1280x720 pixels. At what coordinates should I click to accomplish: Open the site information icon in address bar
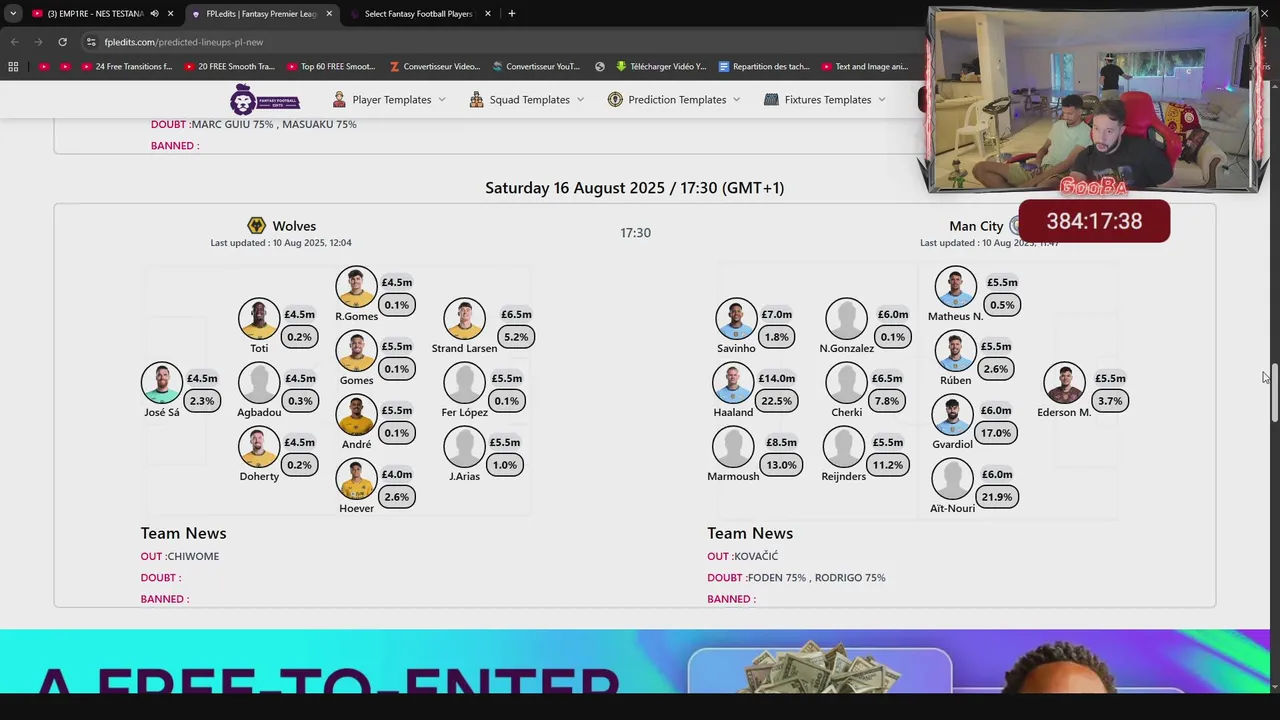91,42
